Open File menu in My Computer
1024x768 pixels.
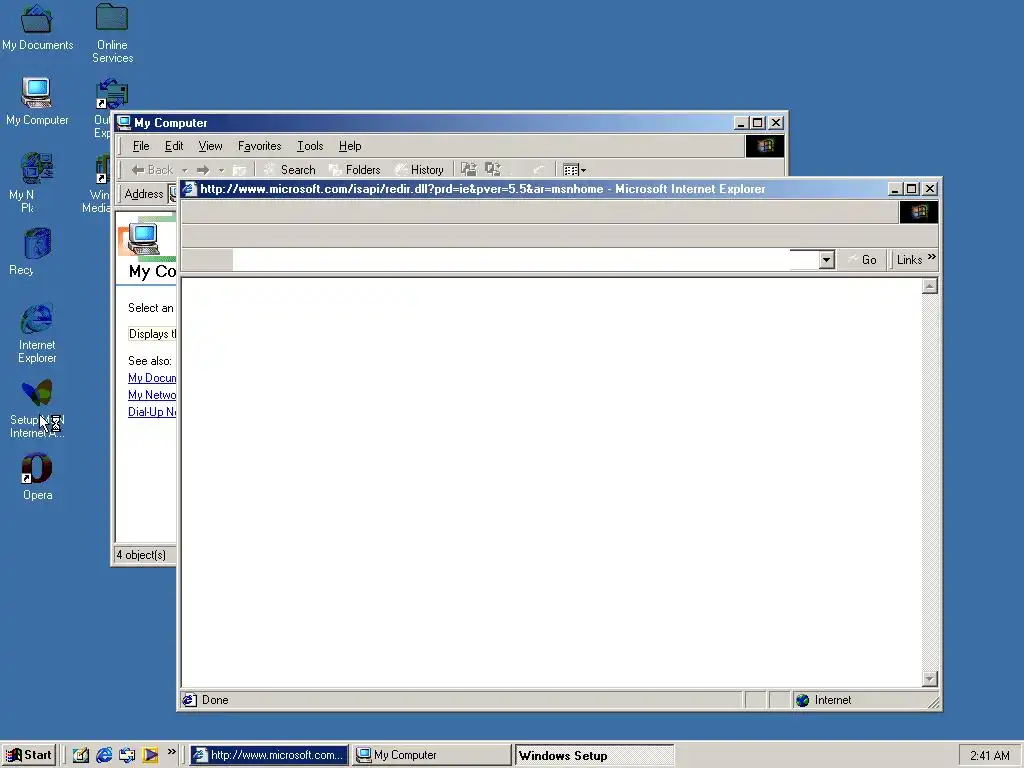pos(141,146)
